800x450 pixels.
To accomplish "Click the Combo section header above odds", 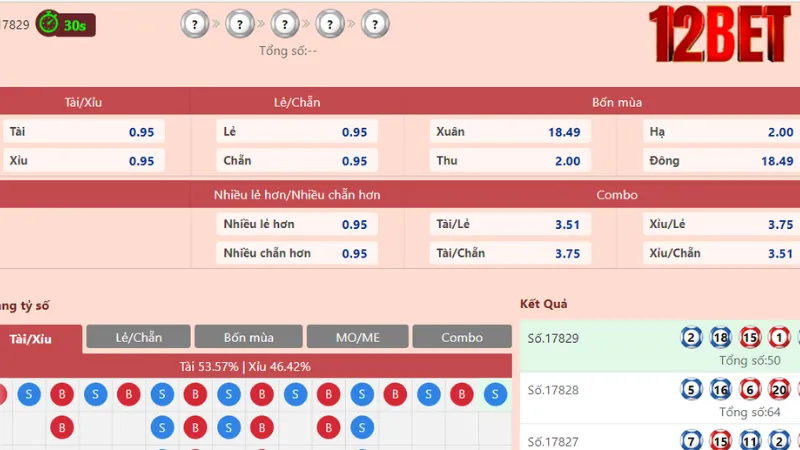I will (617, 195).
